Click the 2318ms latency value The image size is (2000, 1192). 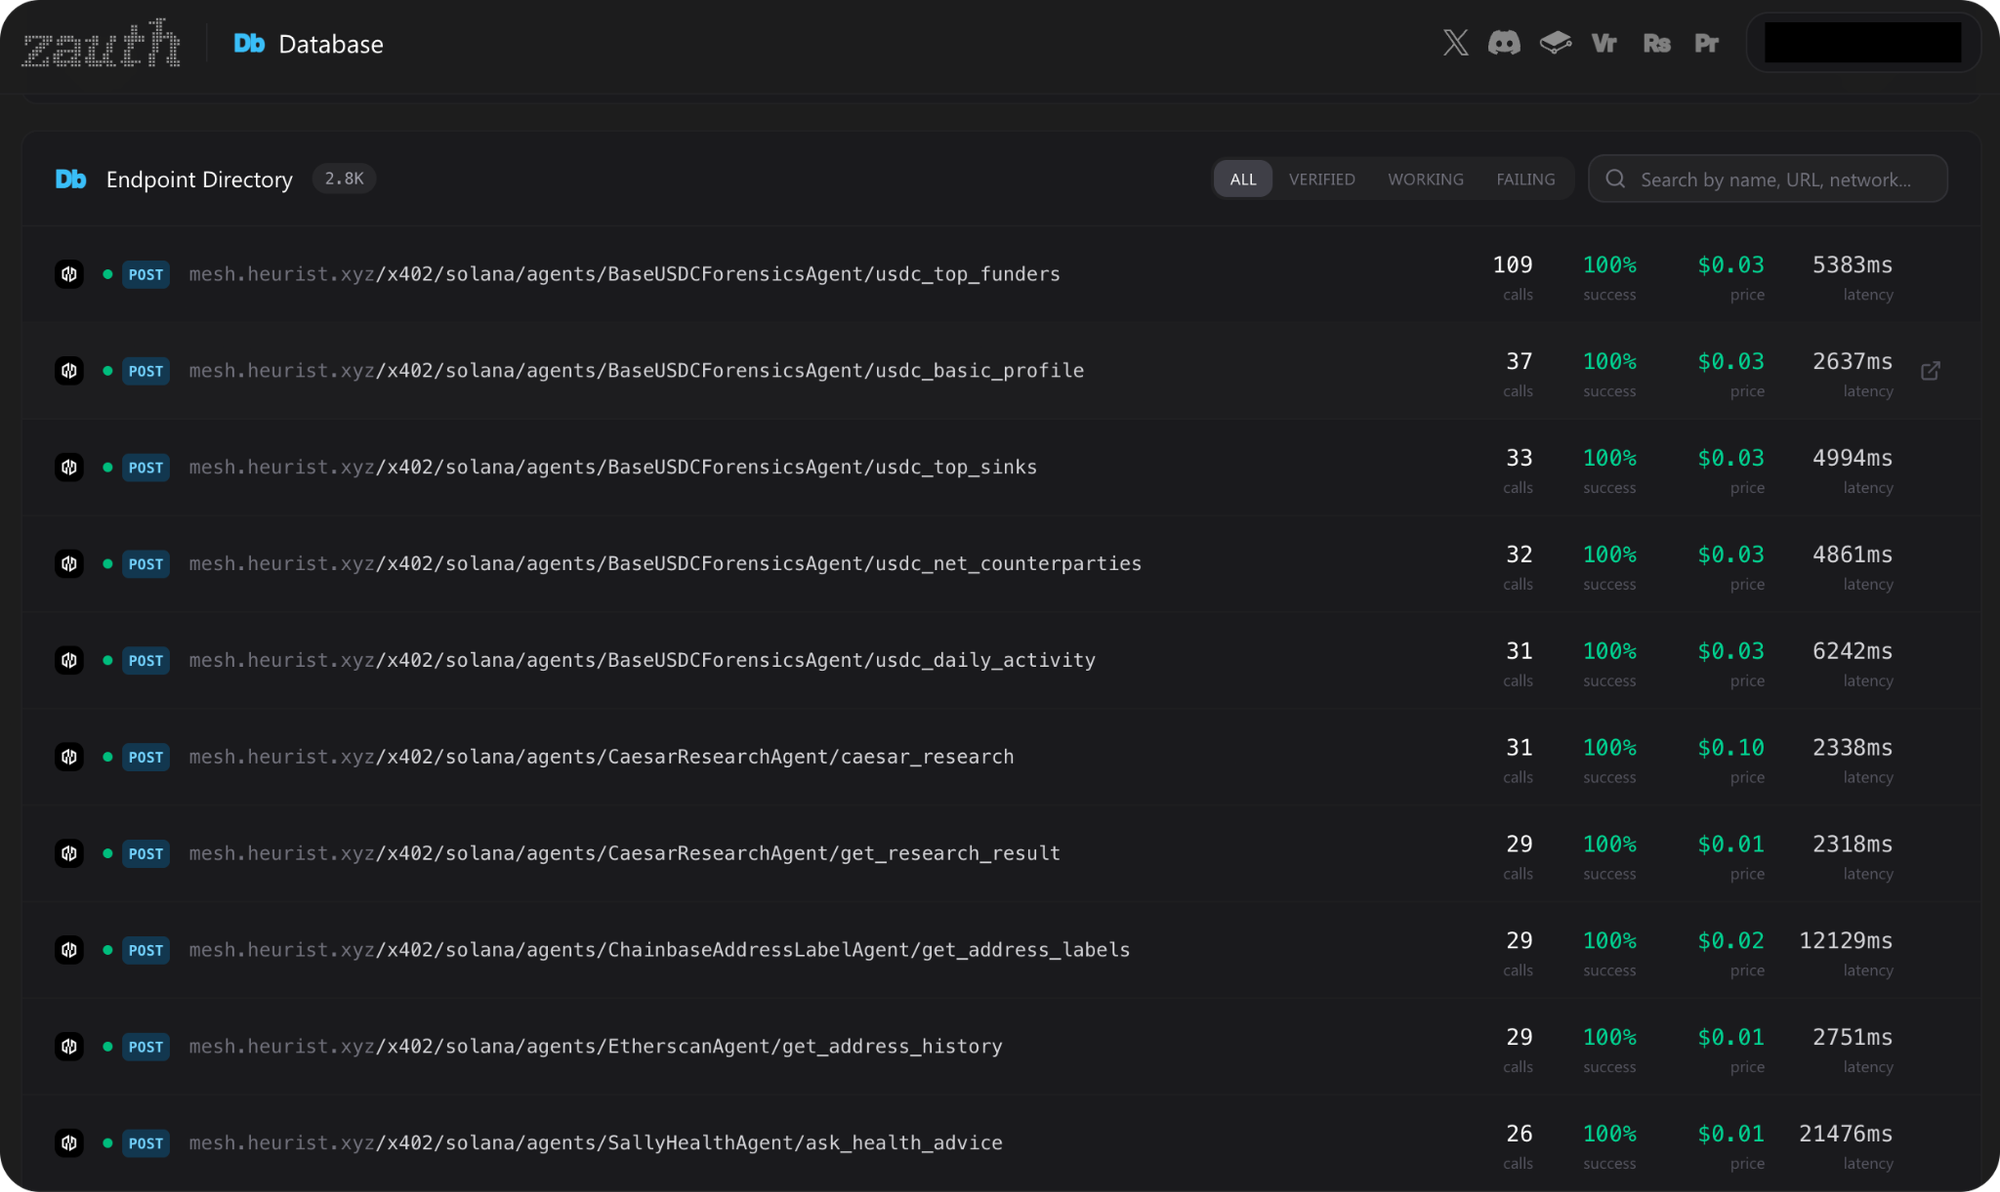pyautogui.click(x=1852, y=844)
